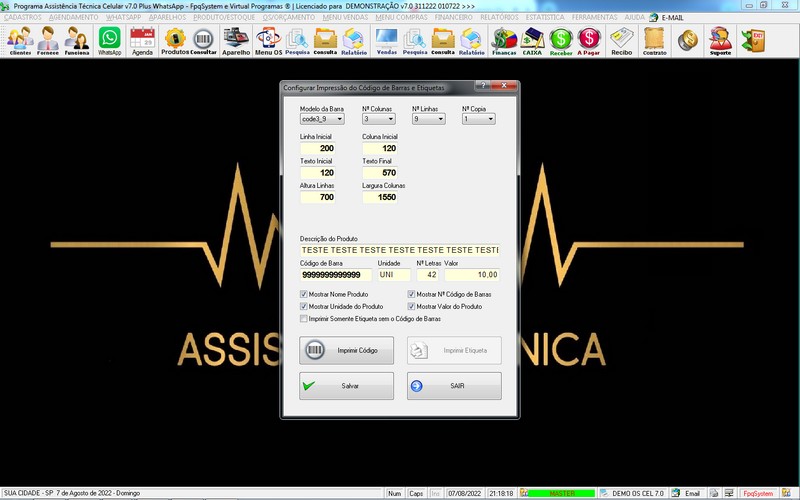Open the FERRAMENTAS menu
This screenshot has width=800, height=500.
[x=594, y=17]
